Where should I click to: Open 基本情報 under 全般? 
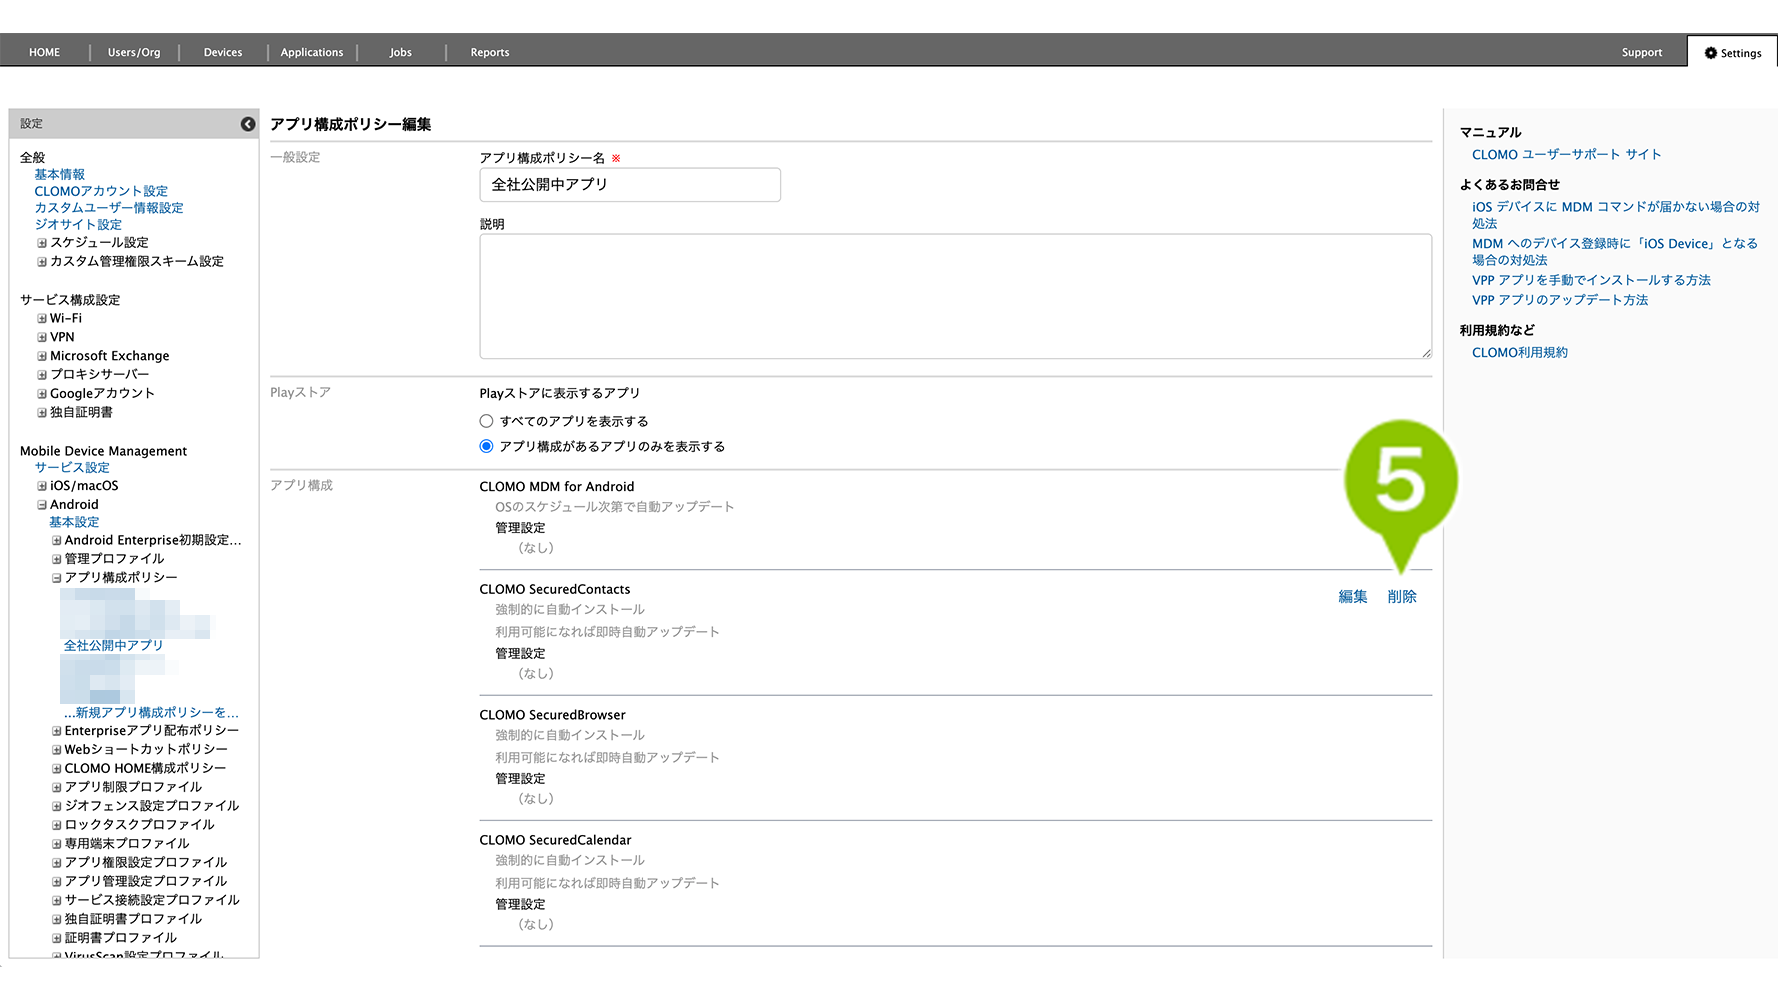point(60,174)
